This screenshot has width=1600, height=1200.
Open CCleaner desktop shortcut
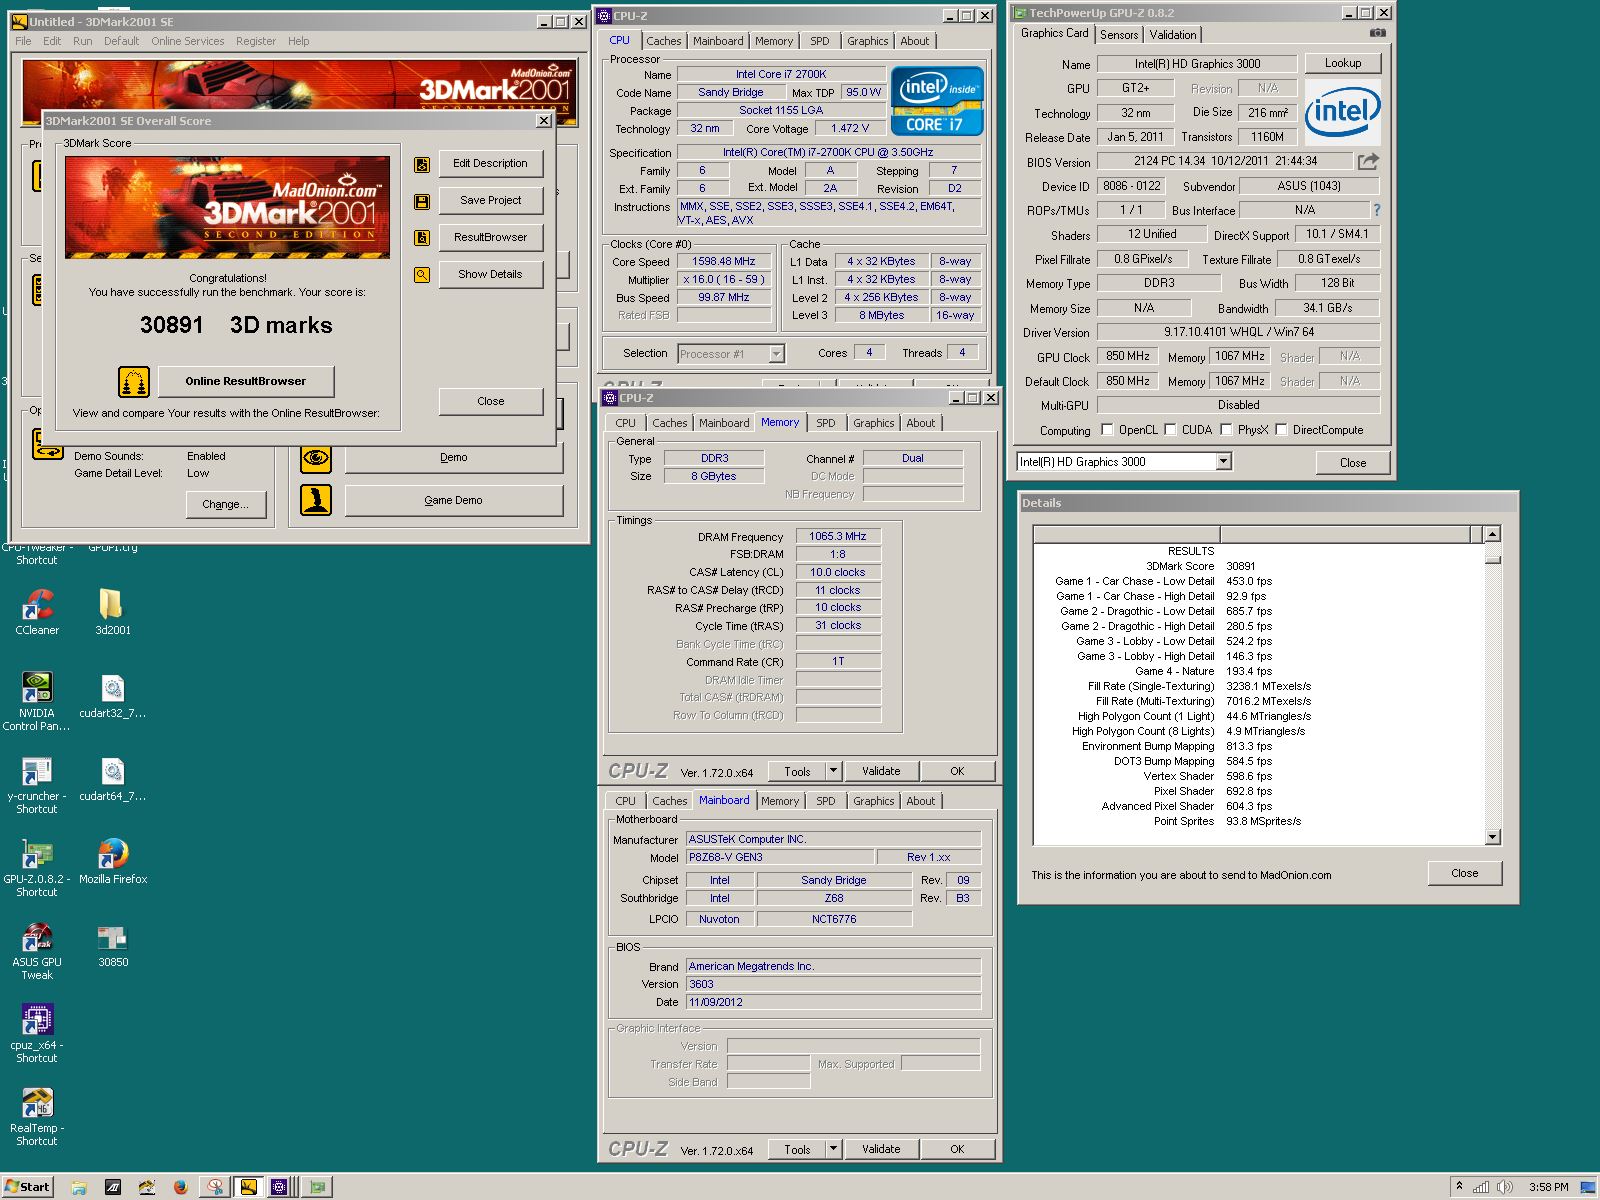[37, 611]
